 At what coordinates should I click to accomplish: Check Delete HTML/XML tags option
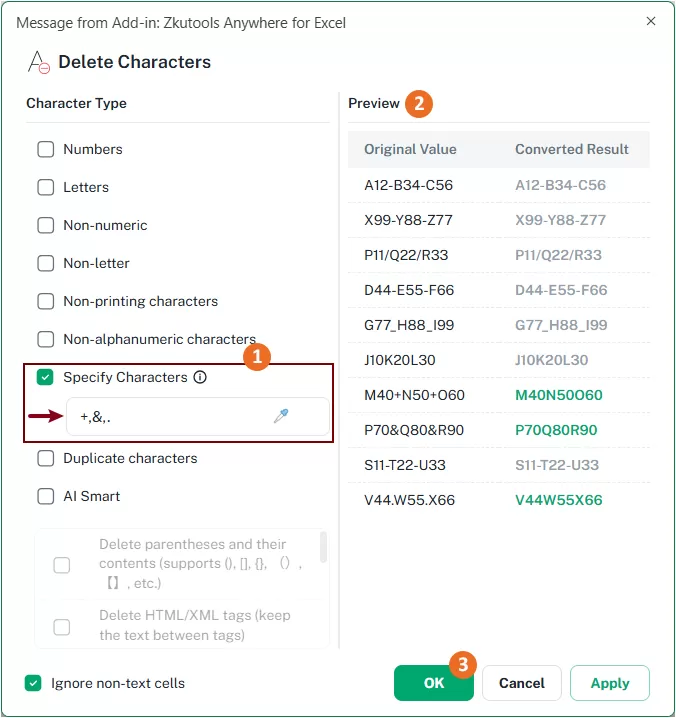[x=62, y=627]
